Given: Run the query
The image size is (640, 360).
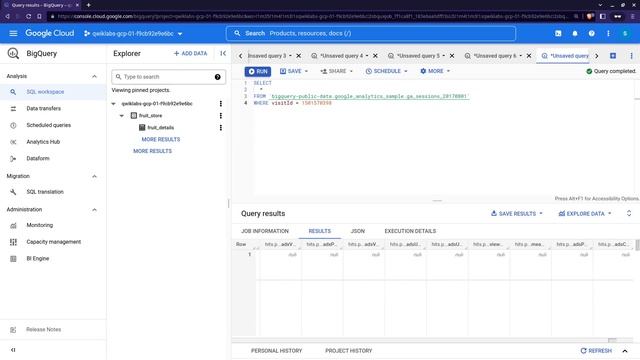Looking at the screenshot, I should click(x=258, y=71).
